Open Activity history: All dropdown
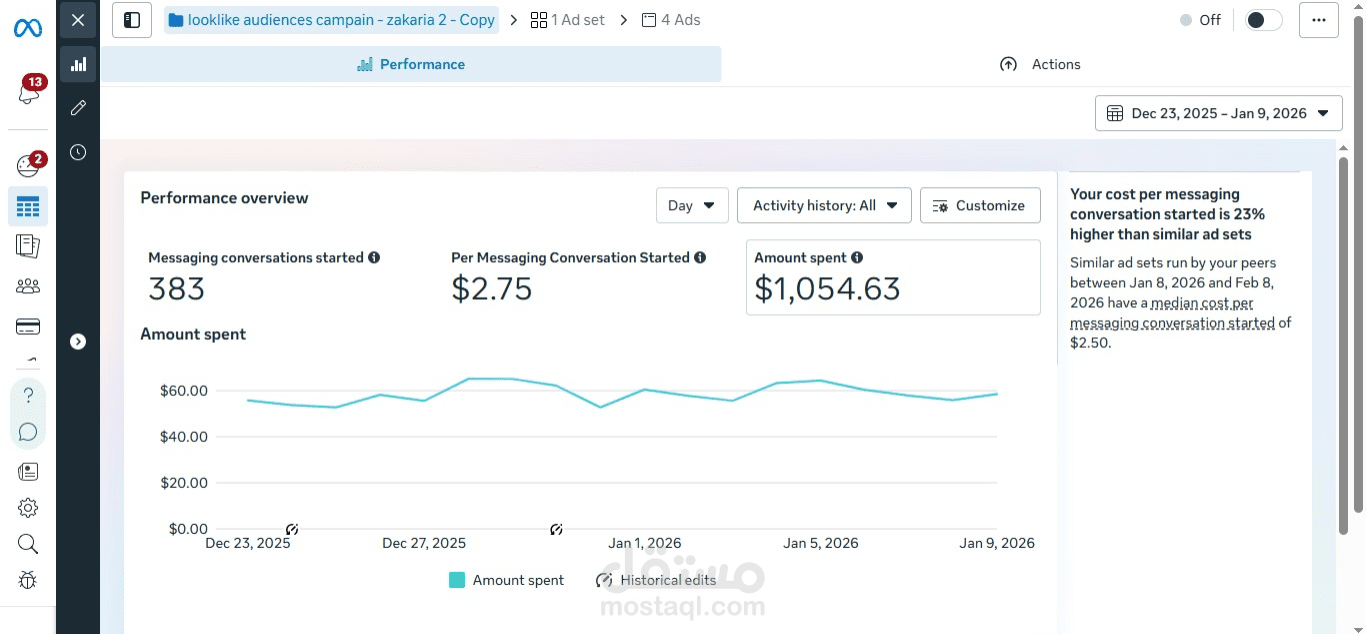 (824, 205)
